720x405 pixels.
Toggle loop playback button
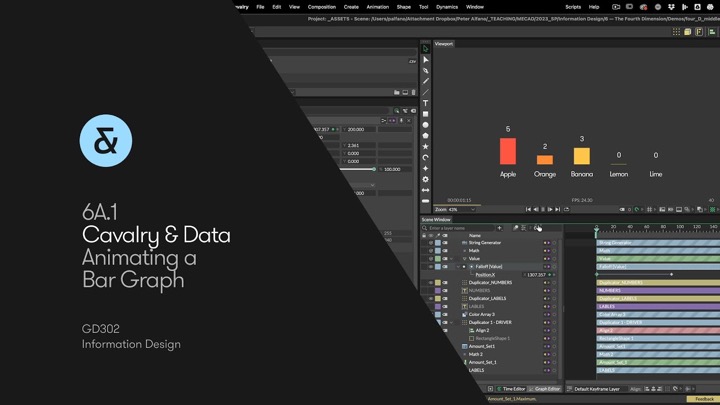[567, 209]
